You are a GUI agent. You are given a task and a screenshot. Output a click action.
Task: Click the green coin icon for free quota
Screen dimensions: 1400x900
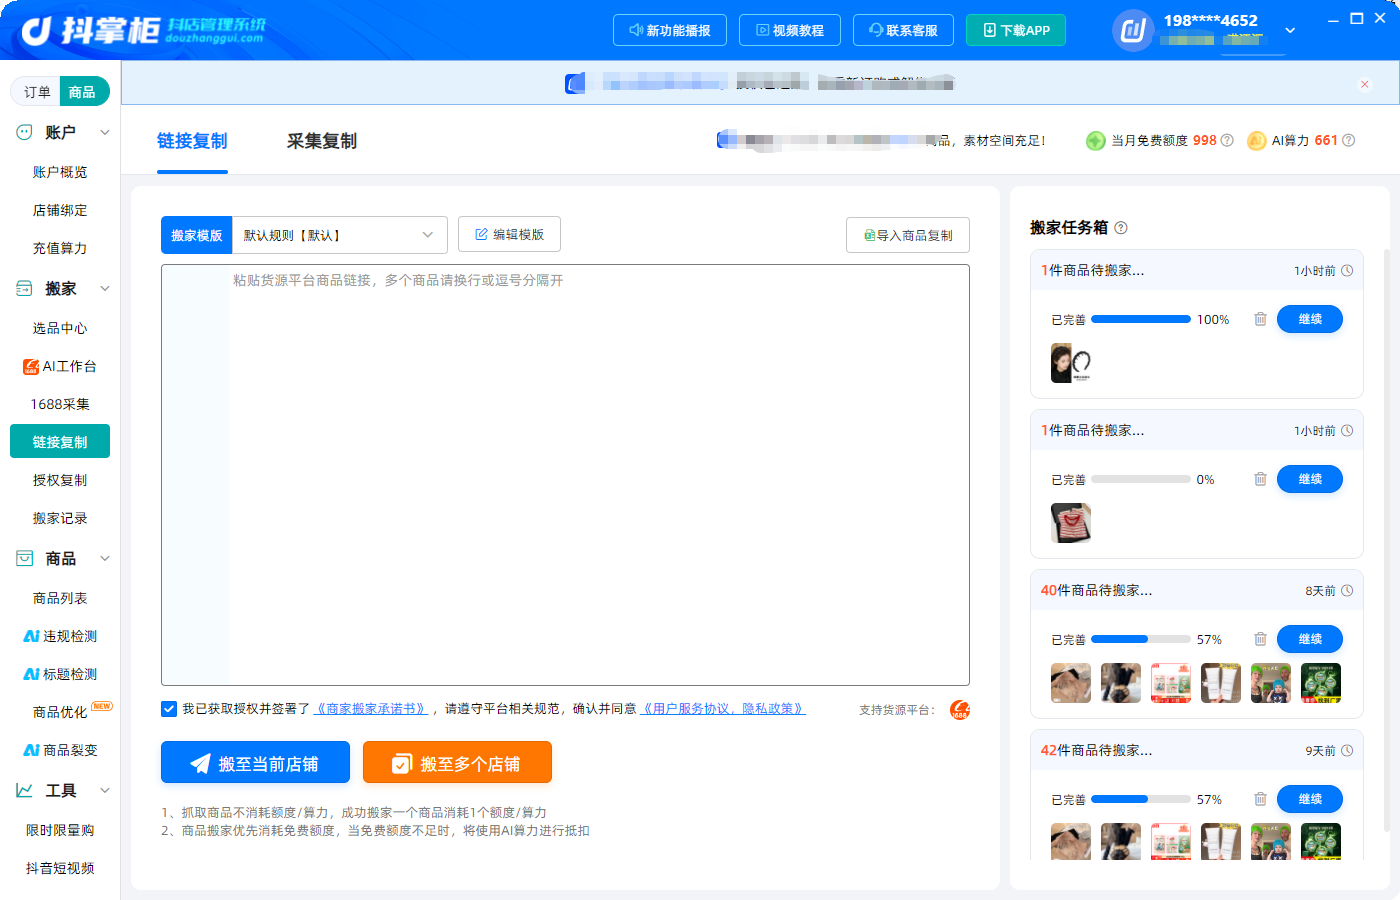1096,141
